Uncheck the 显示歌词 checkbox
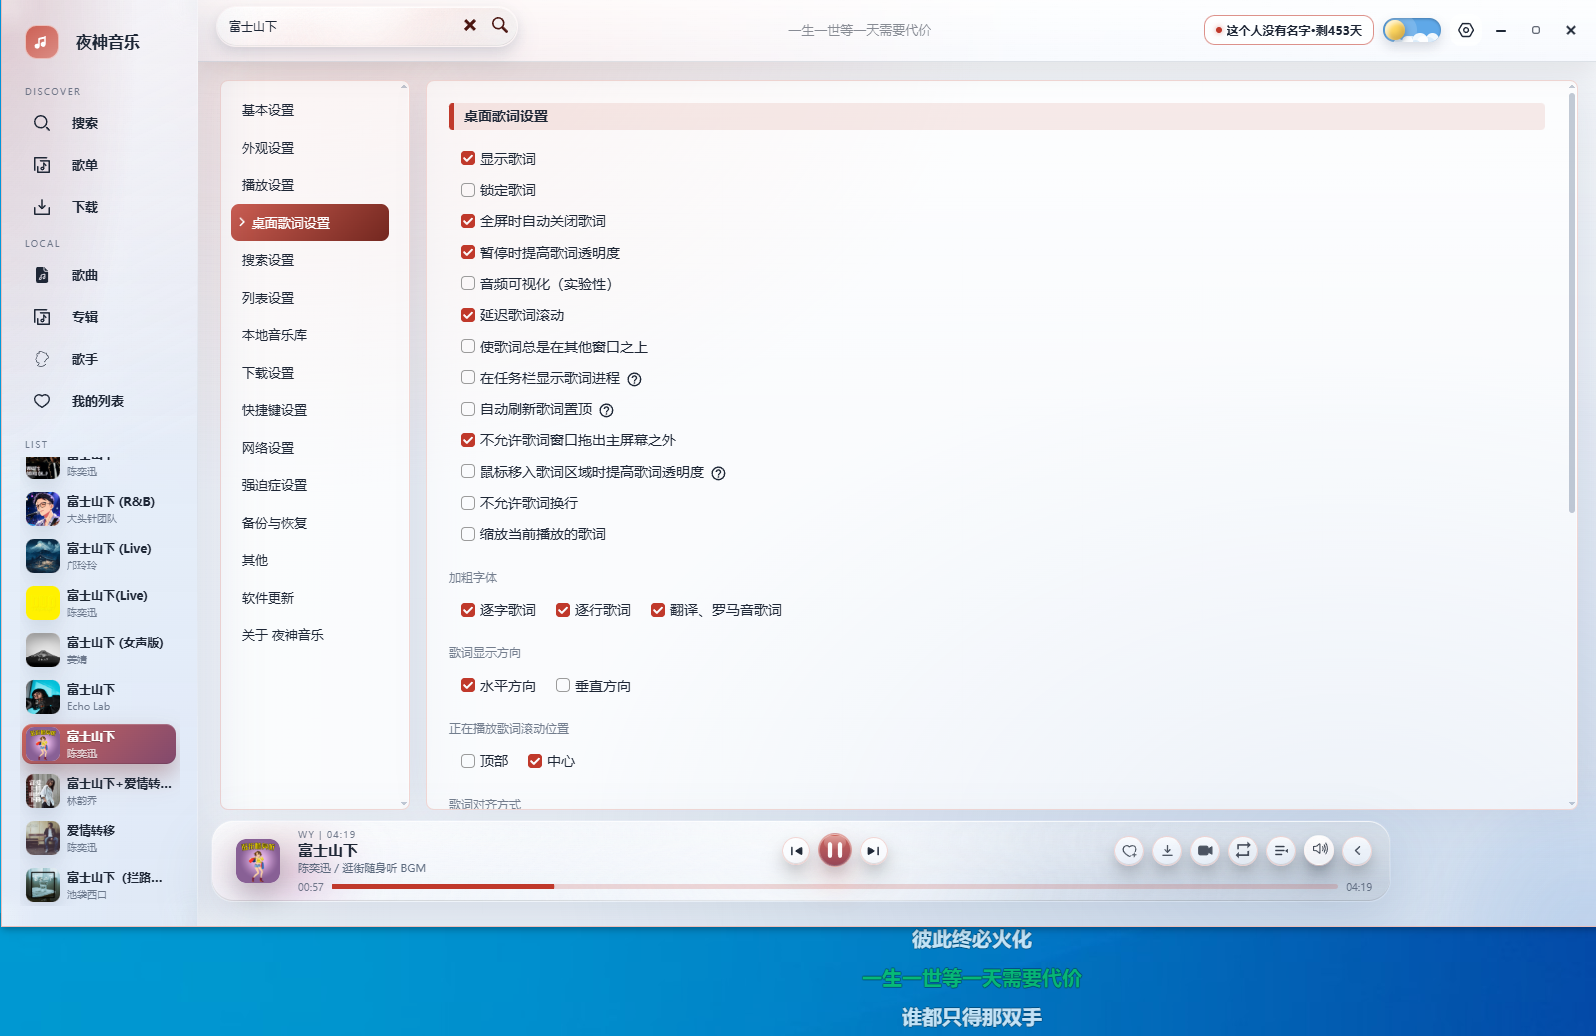The image size is (1596, 1036). [x=468, y=158]
